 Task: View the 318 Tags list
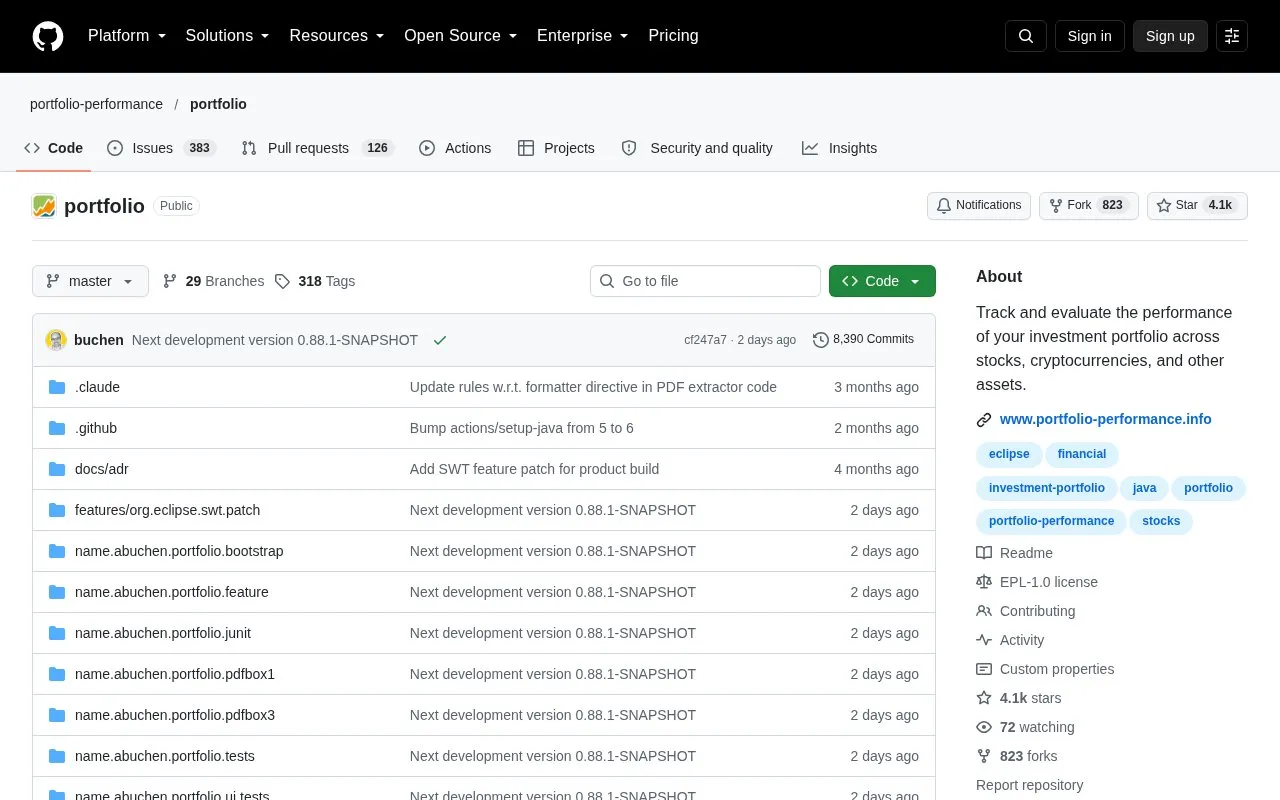[x=315, y=281]
